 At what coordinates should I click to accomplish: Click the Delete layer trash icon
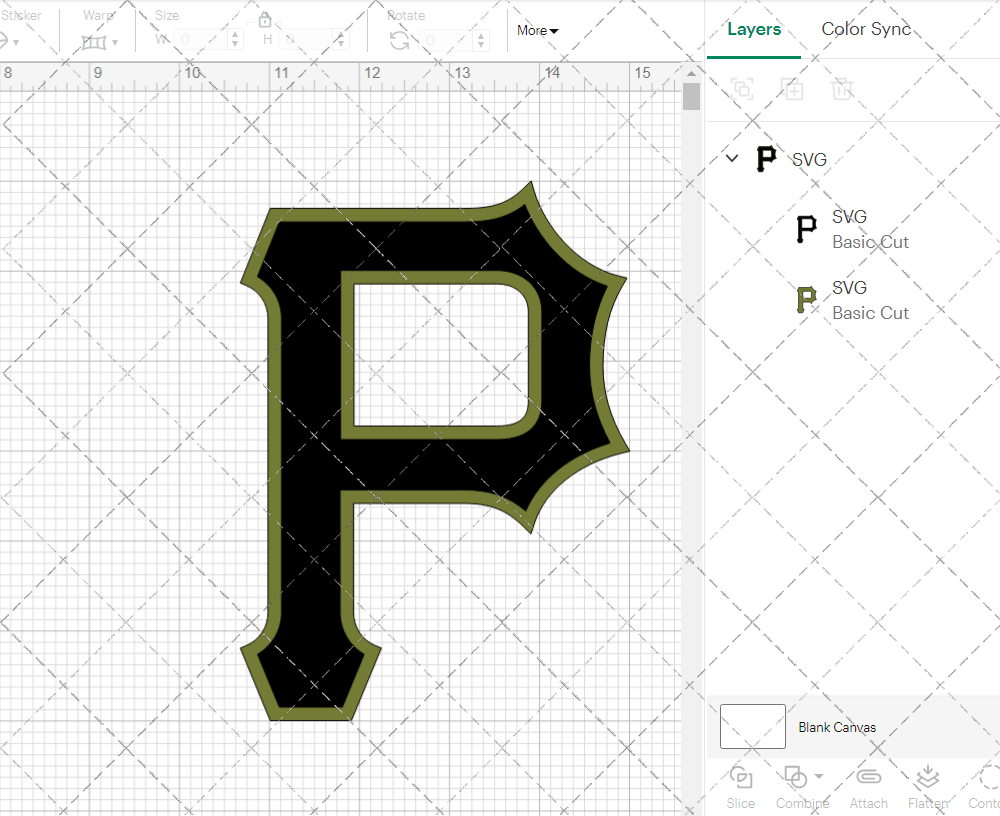click(842, 89)
